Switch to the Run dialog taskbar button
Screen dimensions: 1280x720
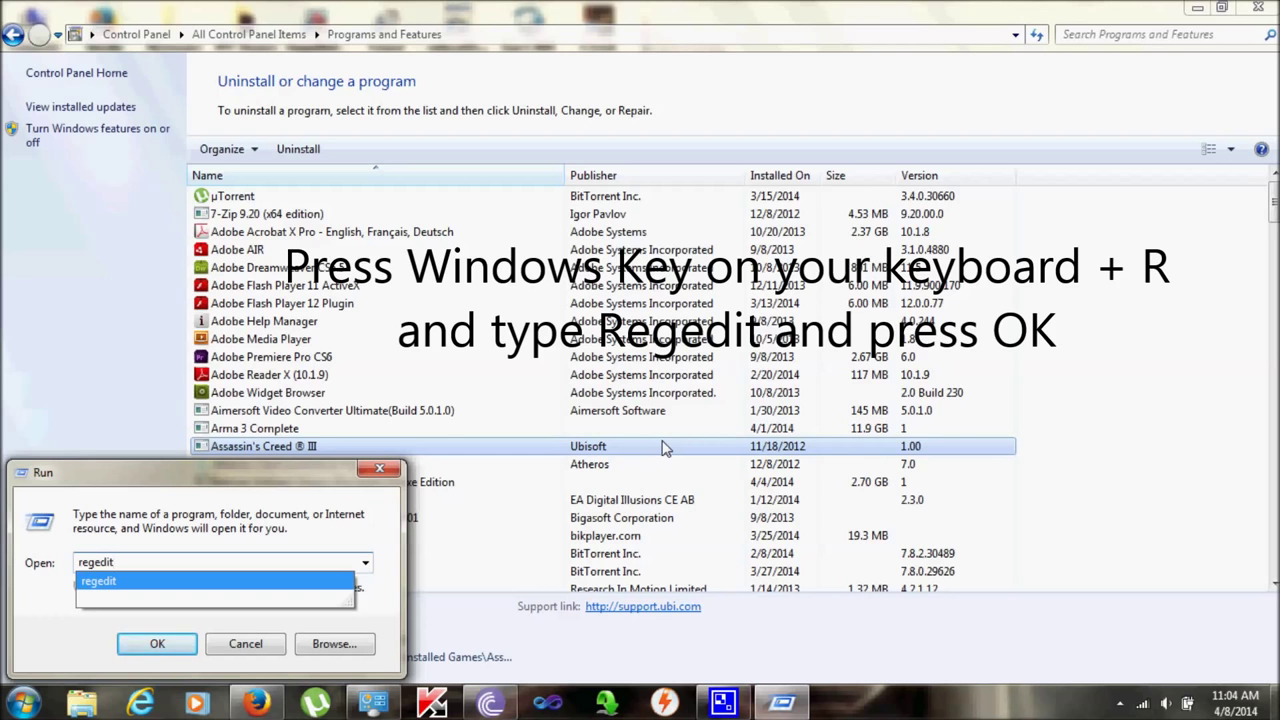(x=782, y=703)
